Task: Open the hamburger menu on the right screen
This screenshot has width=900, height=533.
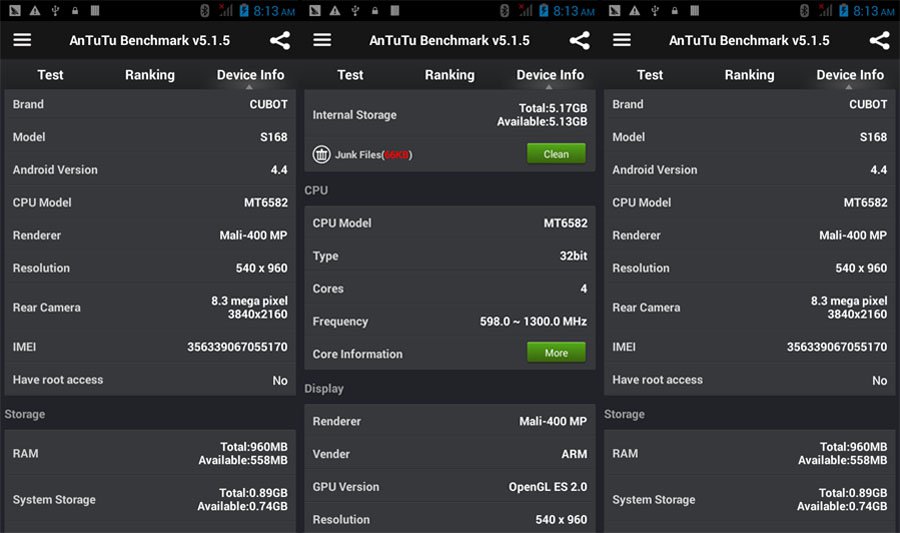Action: (x=622, y=40)
